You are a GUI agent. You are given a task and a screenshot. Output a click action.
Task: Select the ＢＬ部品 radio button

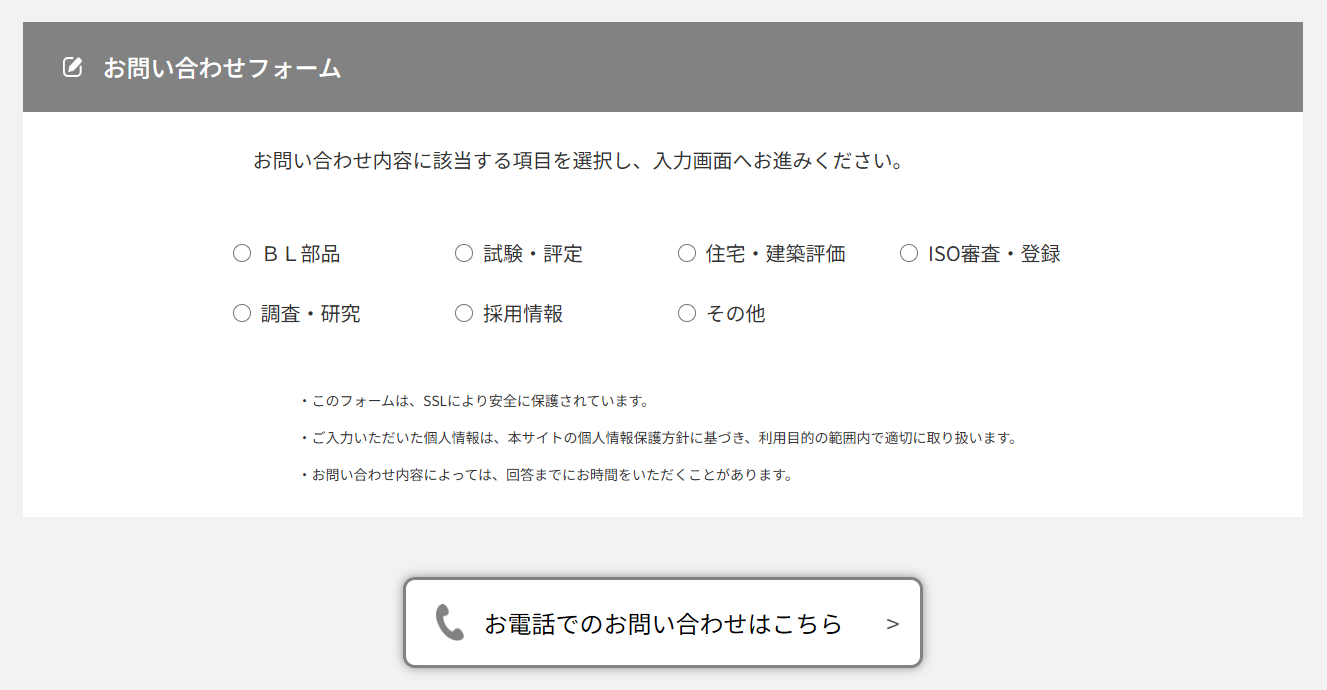pos(242,254)
